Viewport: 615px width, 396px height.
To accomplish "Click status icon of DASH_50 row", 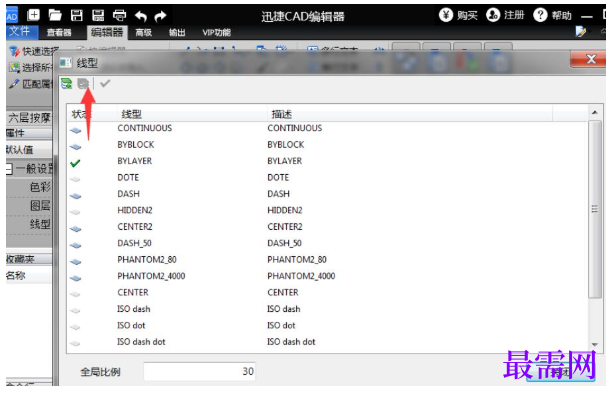I will 76,245.
